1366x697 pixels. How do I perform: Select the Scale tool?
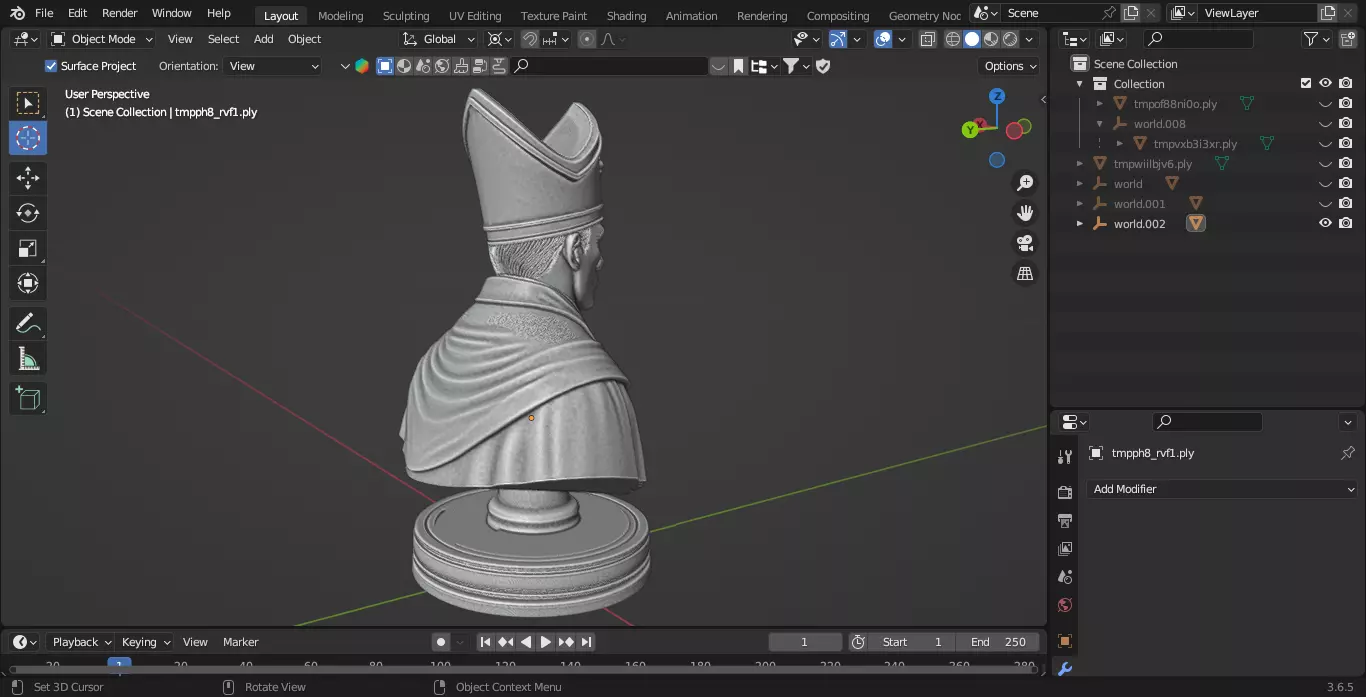(x=28, y=248)
